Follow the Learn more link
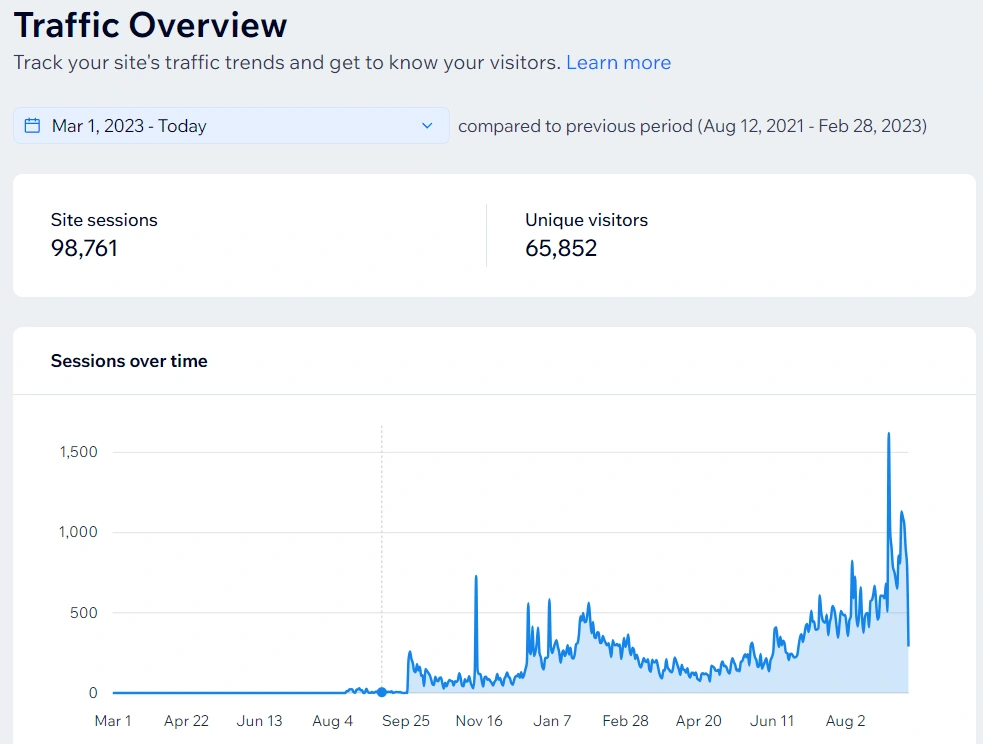This screenshot has width=983, height=744. [618, 63]
